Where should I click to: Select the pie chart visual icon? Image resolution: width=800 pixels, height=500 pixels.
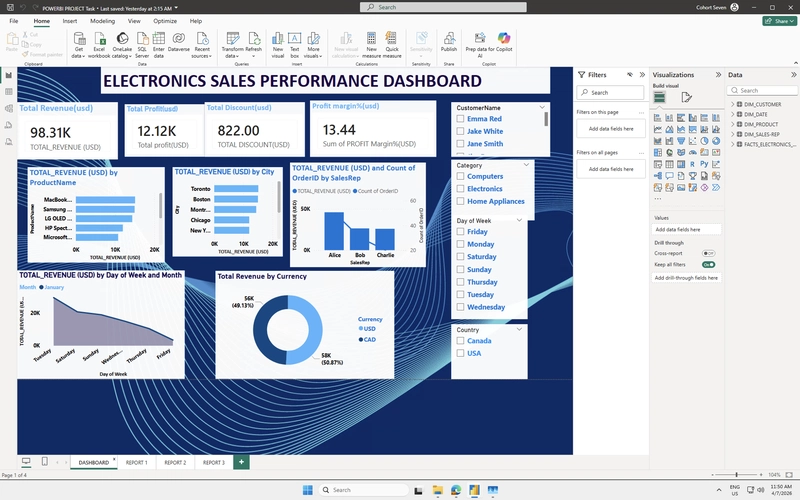click(704, 141)
